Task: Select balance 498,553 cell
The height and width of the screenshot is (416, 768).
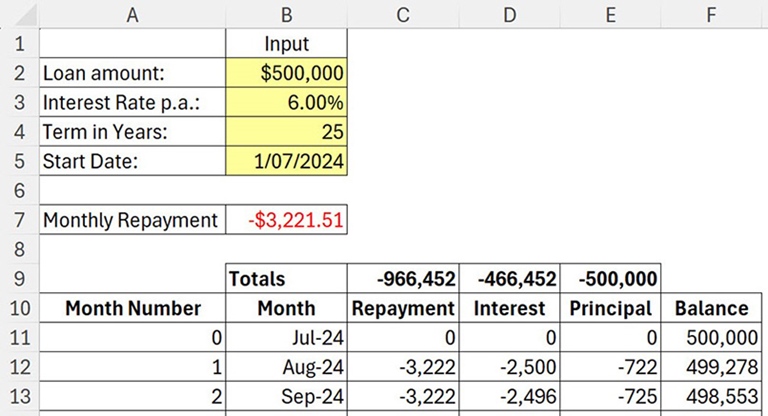Action: [x=711, y=396]
